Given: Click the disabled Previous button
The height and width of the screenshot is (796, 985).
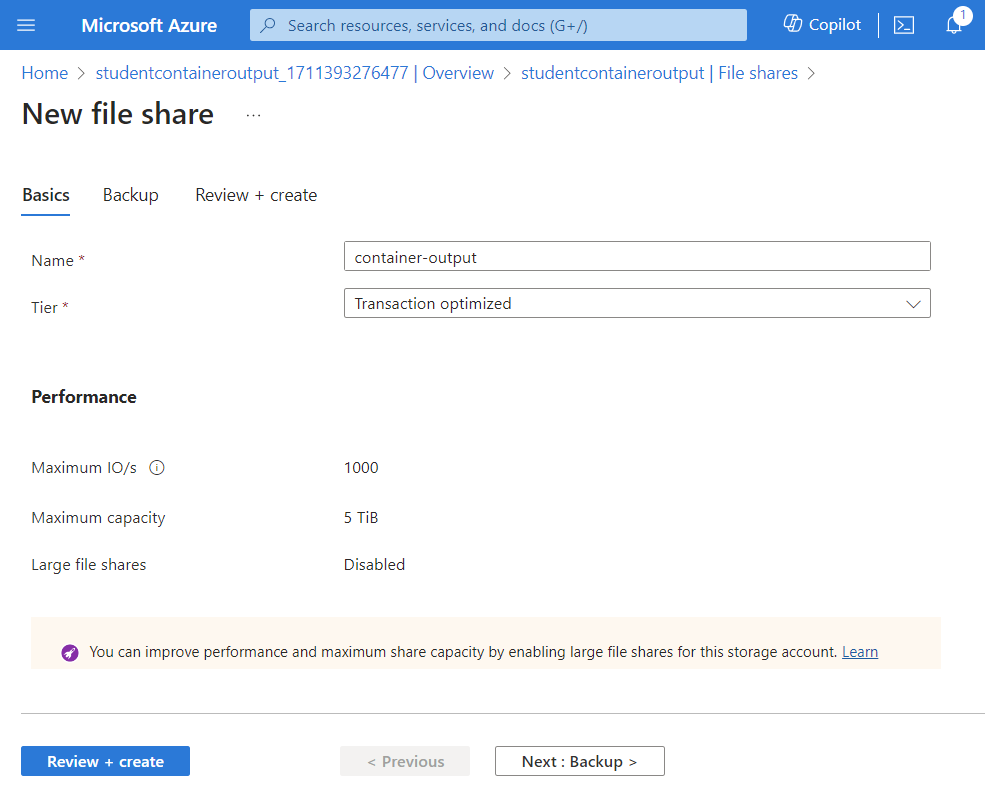Looking at the screenshot, I should pyautogui.click(x=405, y=761).
